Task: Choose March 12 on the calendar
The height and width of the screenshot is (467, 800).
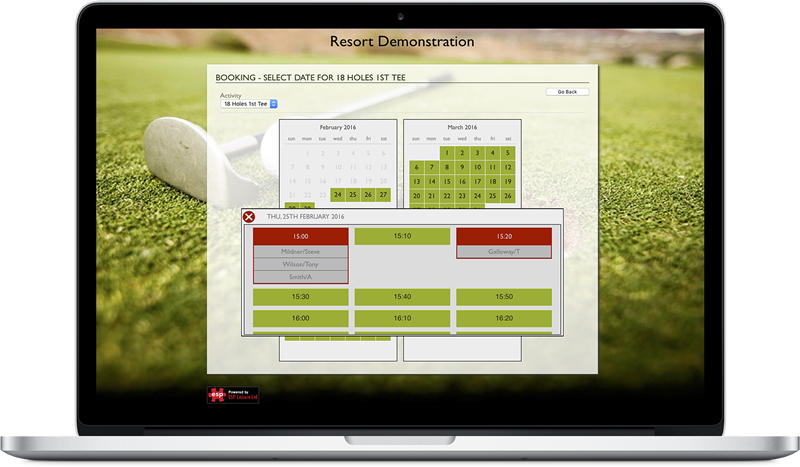Action: (x=509, y=166)
